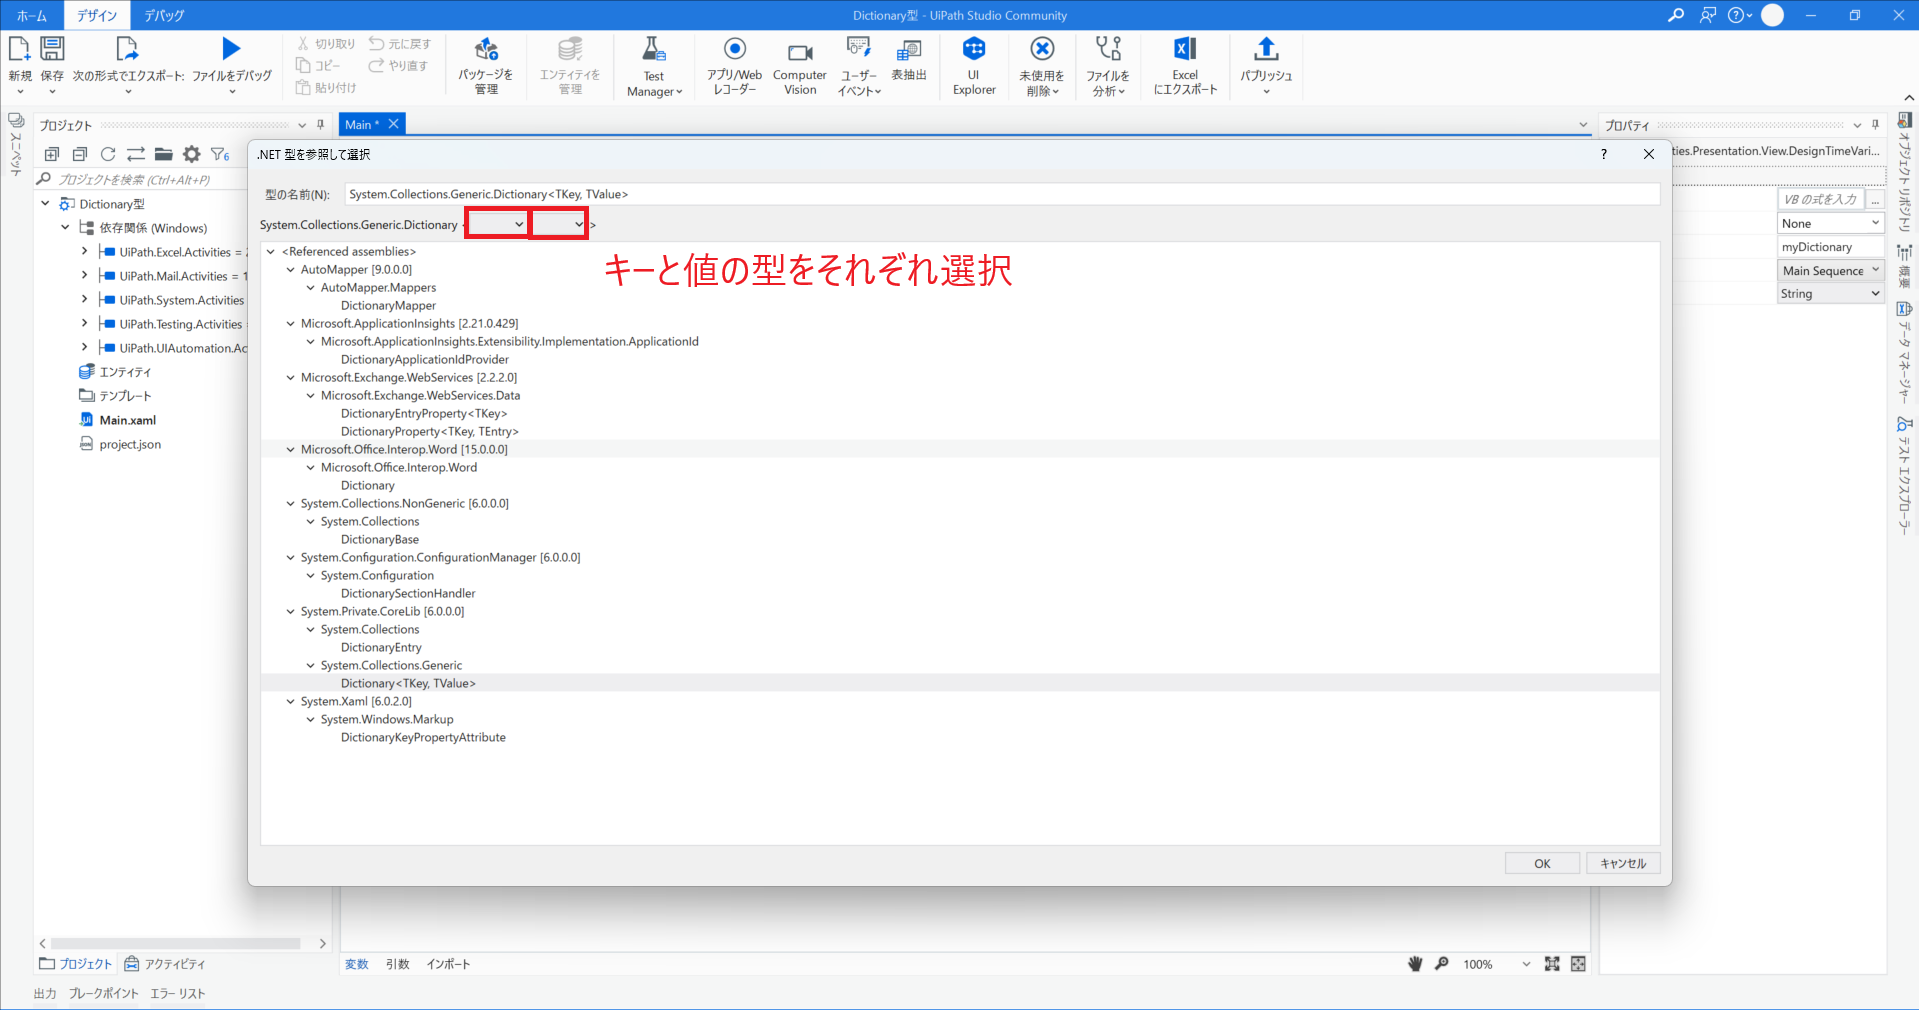Collapse System.Private.CoreLib [6.0.0.0] node
The width and height of the screenshot is (1919, 1010).
[x=291, y=612]
